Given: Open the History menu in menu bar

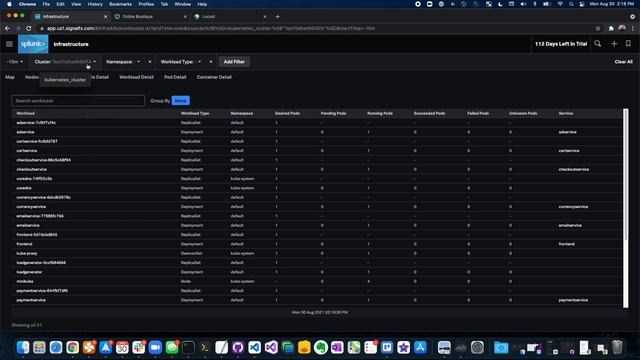Looking at the screenshot, I should [95, 4].
